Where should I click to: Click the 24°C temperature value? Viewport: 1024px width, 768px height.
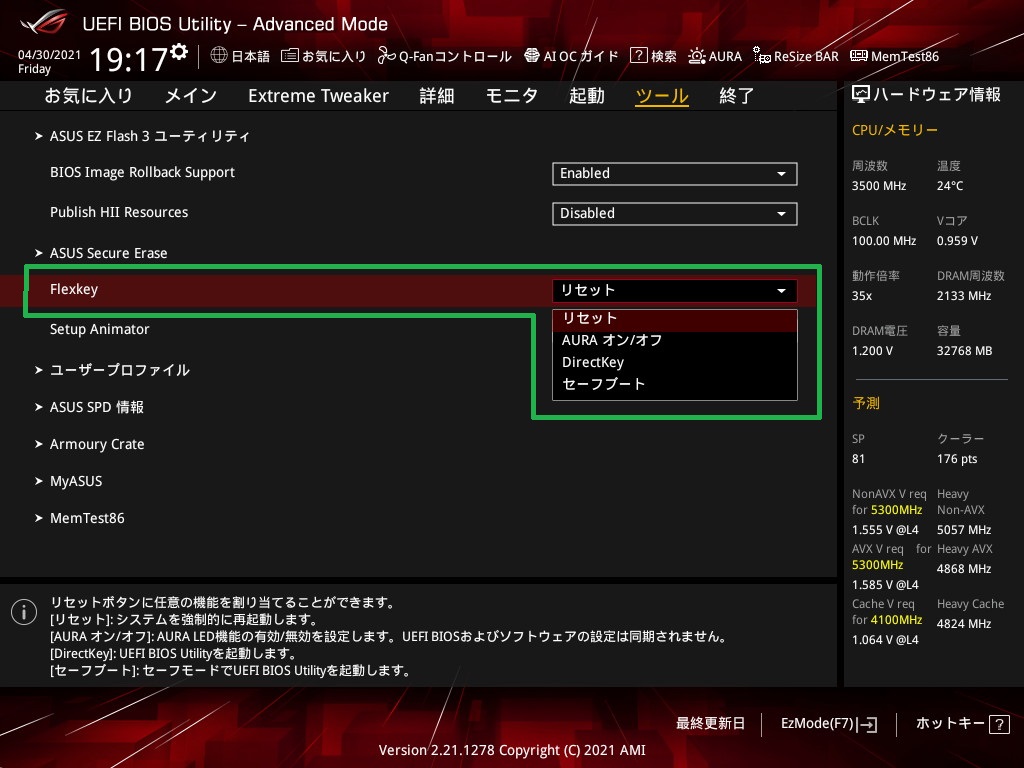(x=950, y=186)
